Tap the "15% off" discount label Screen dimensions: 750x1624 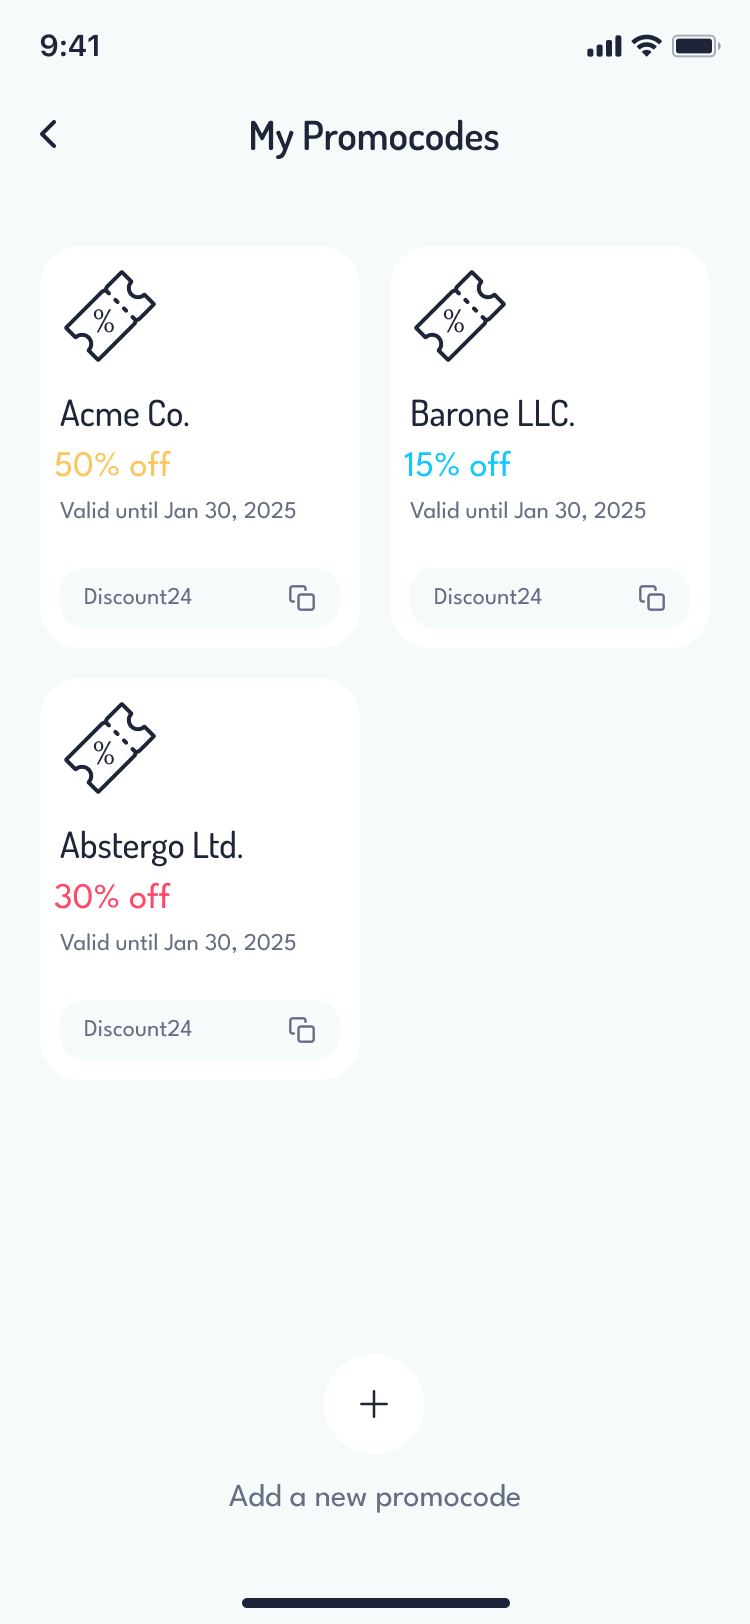click(458, 464)
